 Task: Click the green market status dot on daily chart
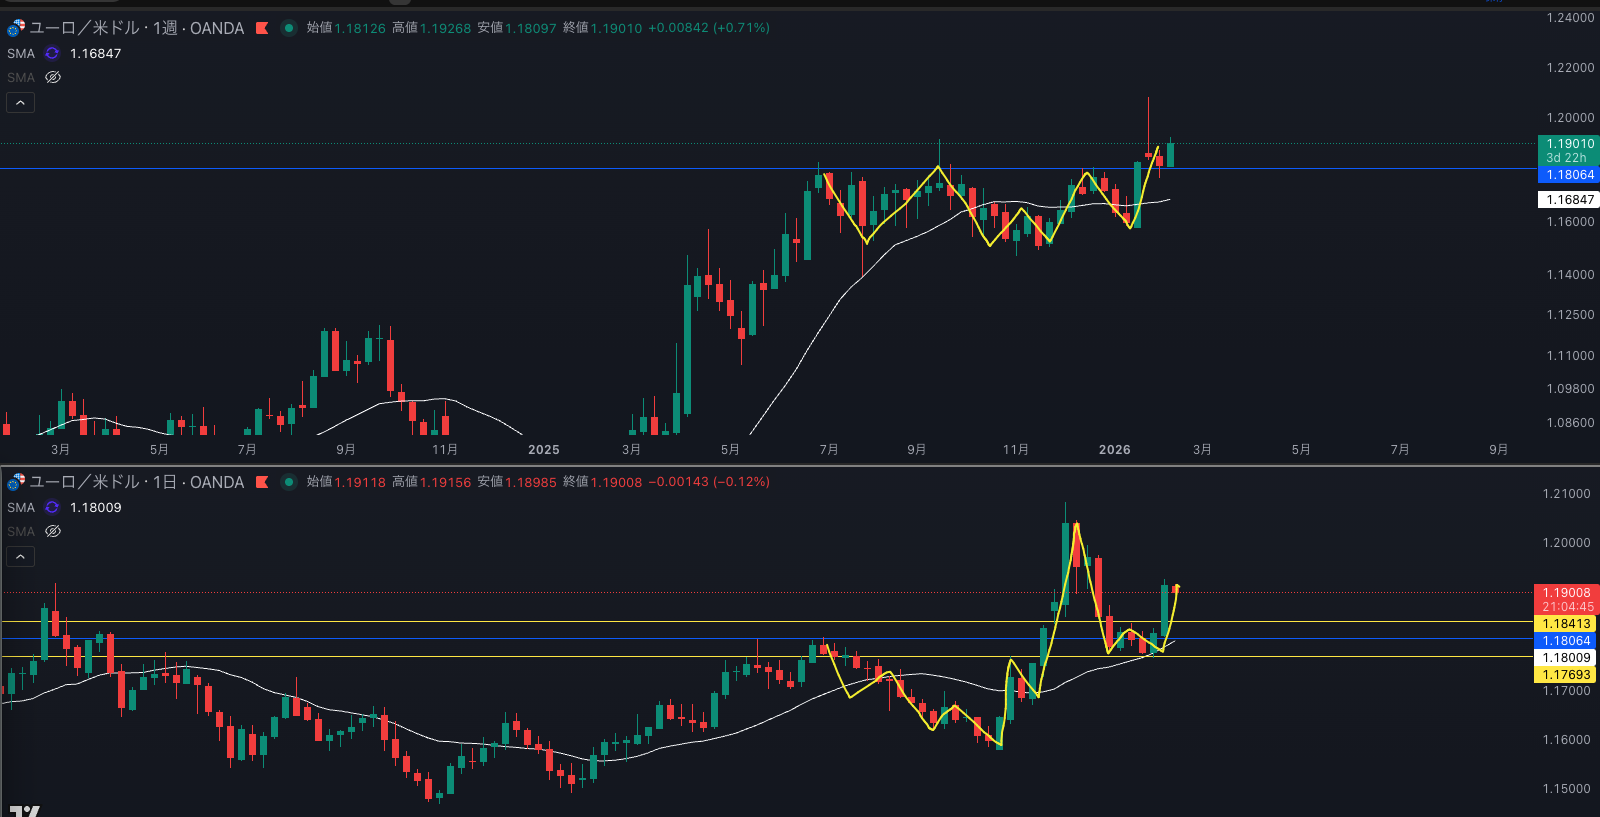289,482
